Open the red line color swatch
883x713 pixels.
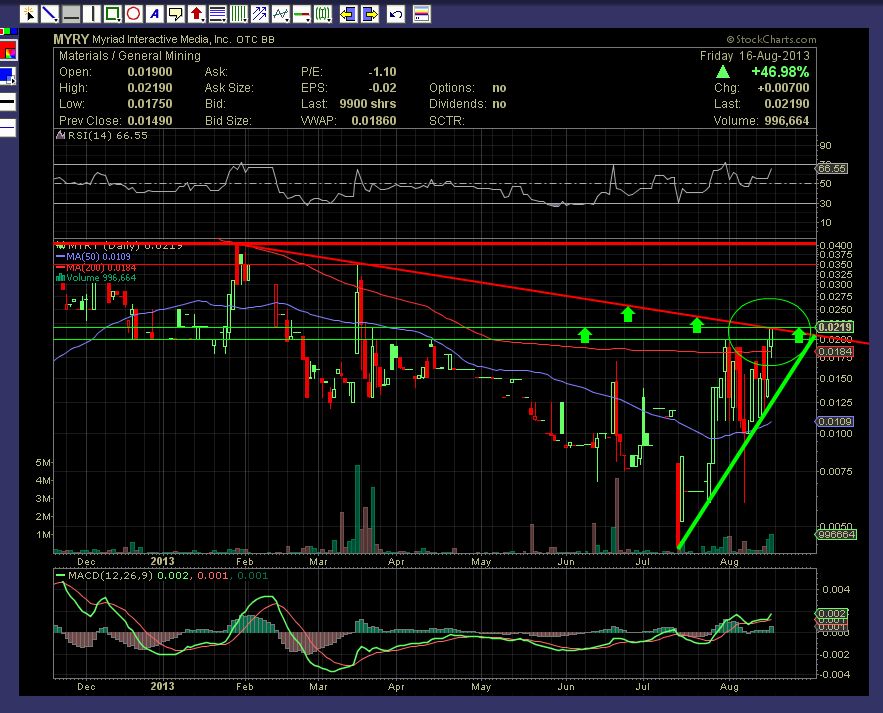click(x=8, y=51)
